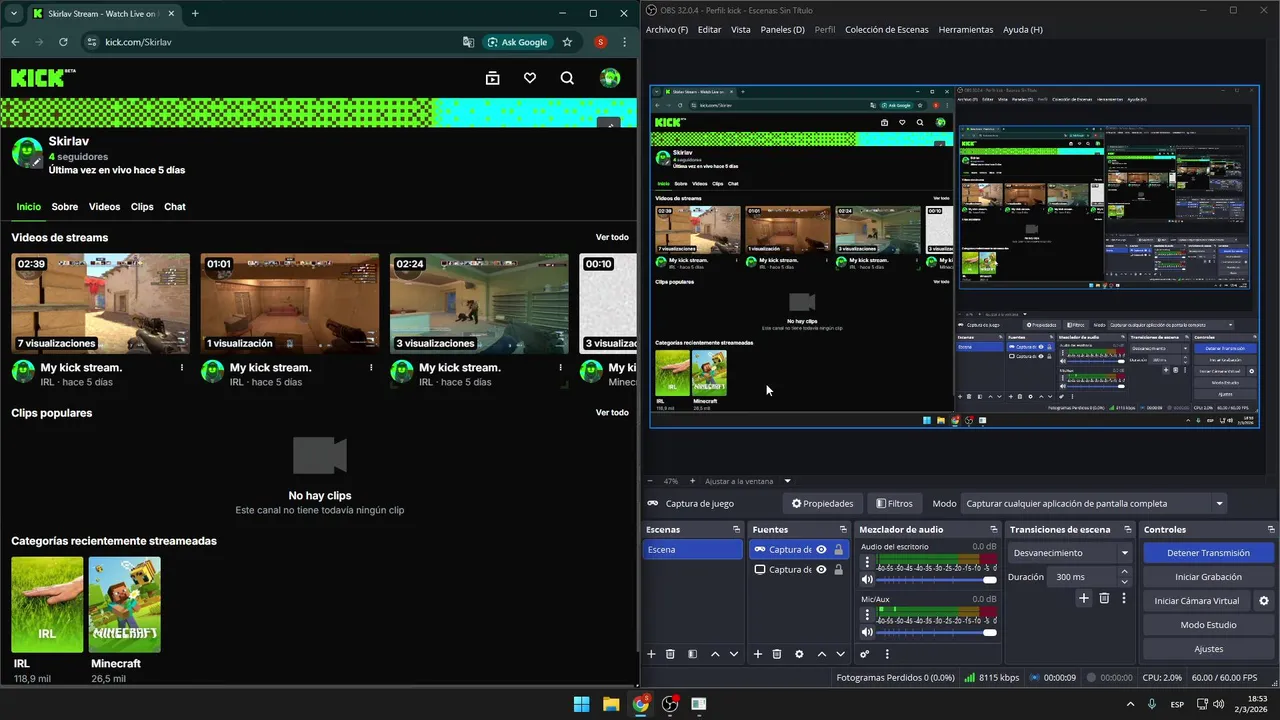This screenshot has width=1280, height=720.
Task: Open virtual camera settings gear
Action: (1264, 601)
